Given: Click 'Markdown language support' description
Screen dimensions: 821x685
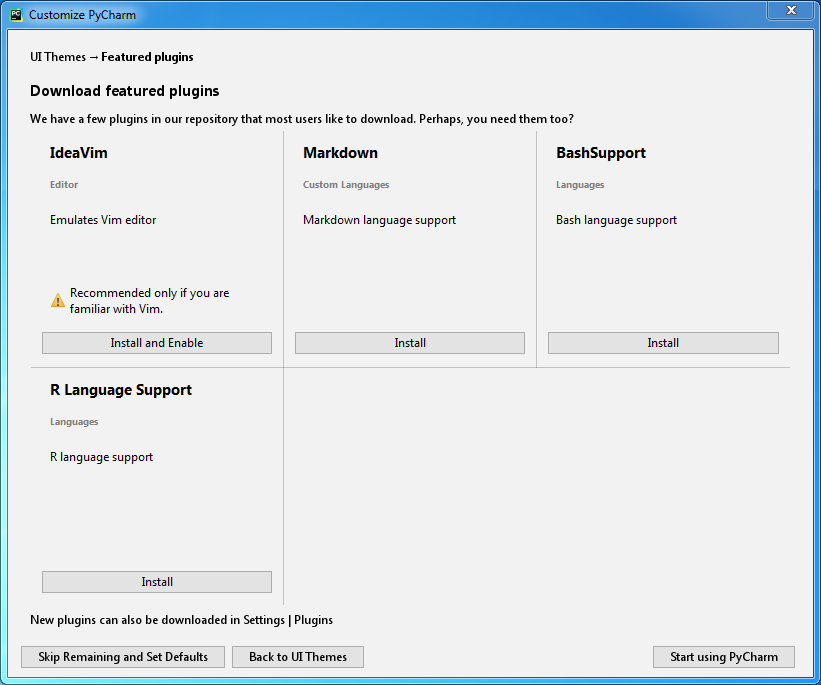Looking at the screenshot, I should tap(380, 220).
